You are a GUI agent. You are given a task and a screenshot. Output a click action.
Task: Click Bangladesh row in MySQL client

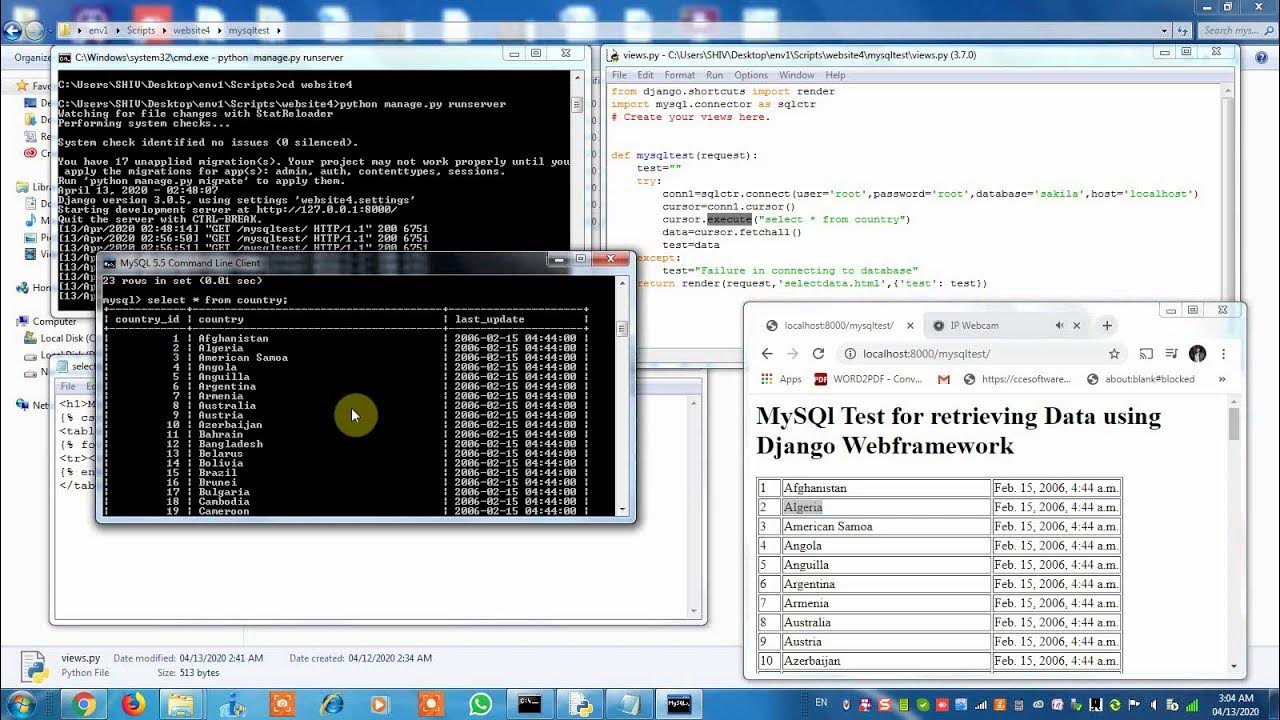(x=346, y=444)
